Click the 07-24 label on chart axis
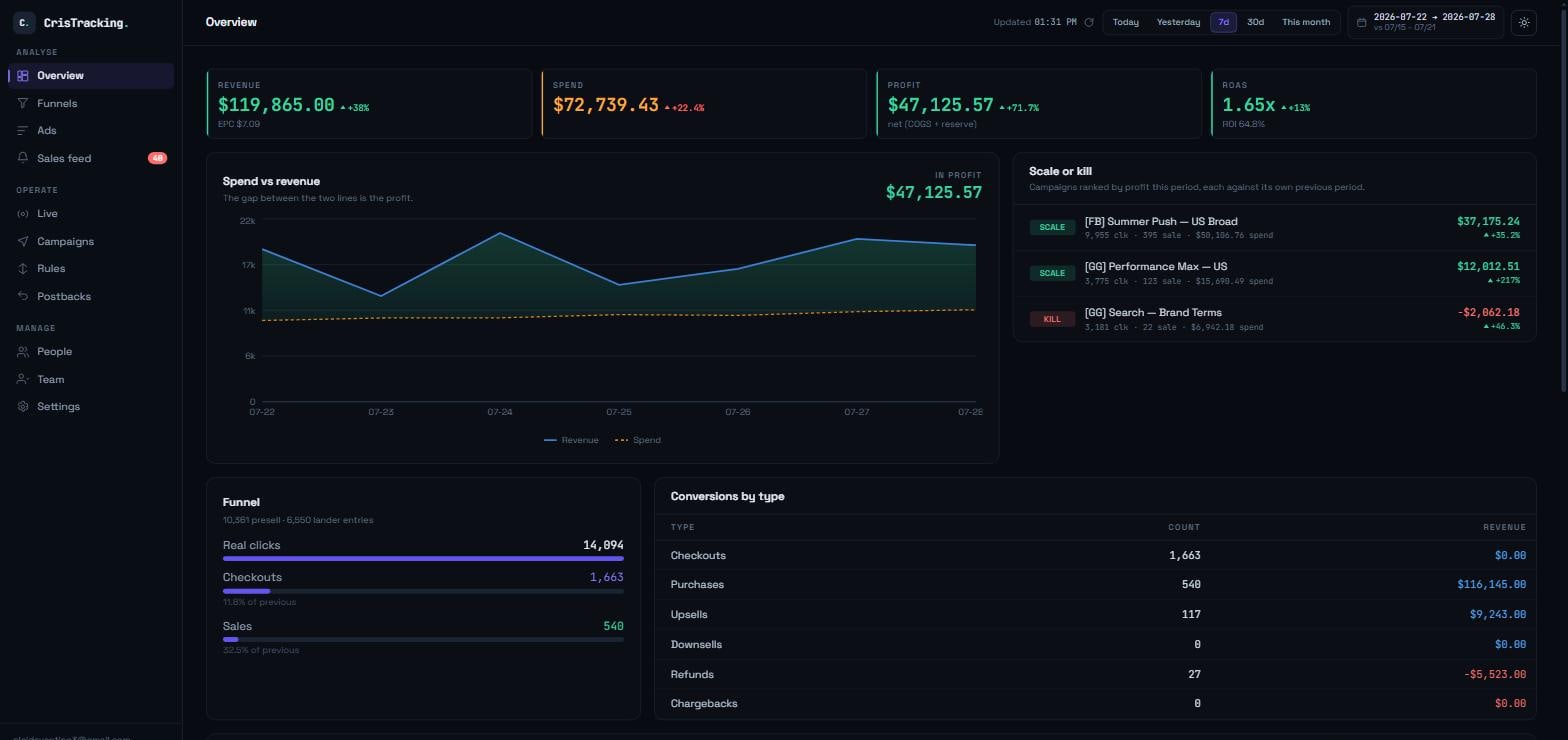 click(499, 412)
